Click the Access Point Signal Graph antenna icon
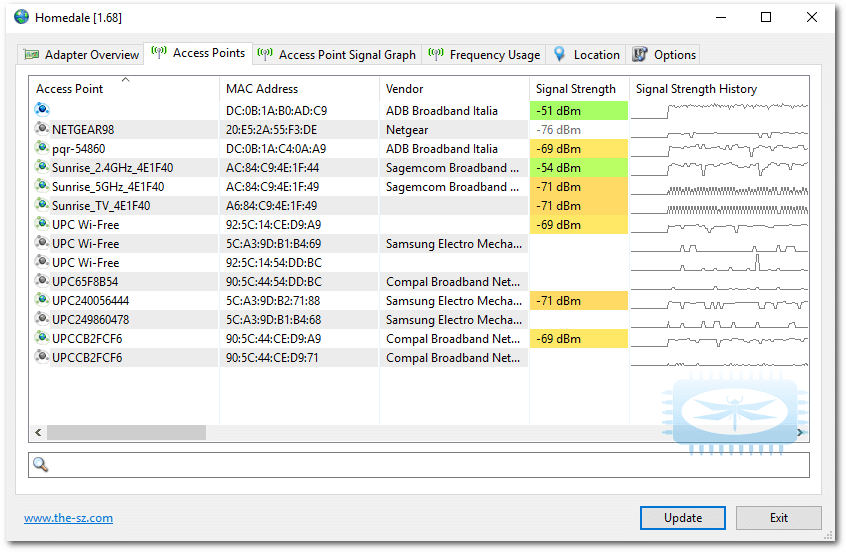The width and height of the screenshot is (846, 552). [265, 54]
